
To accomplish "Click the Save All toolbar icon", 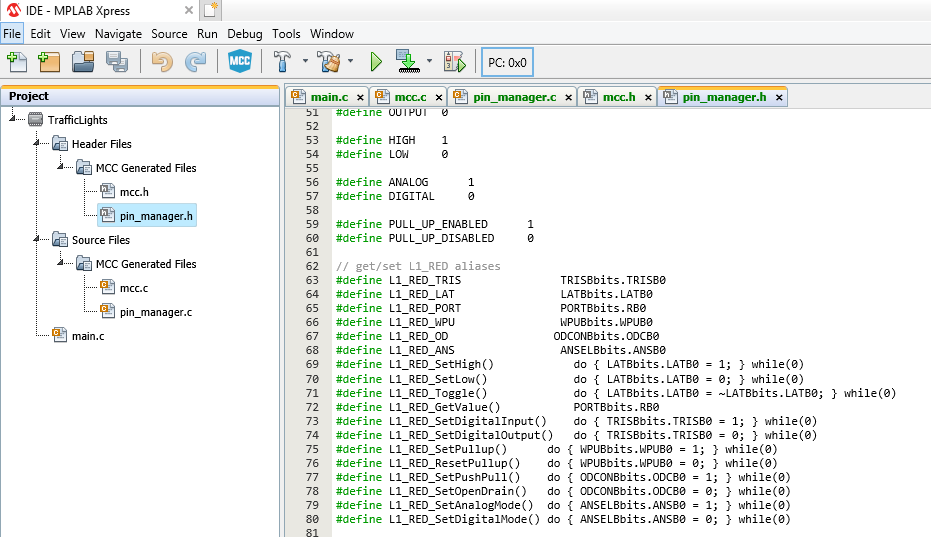I will (x=117, y=62).
